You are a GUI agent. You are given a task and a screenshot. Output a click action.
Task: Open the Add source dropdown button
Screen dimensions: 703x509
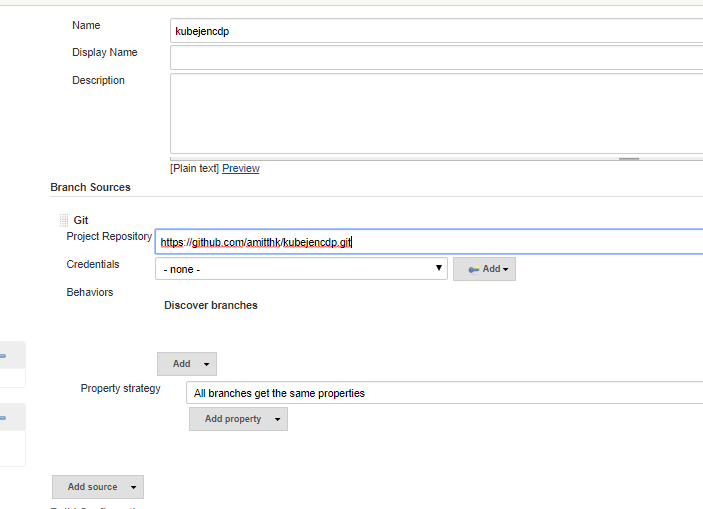(x=98, y=487)
